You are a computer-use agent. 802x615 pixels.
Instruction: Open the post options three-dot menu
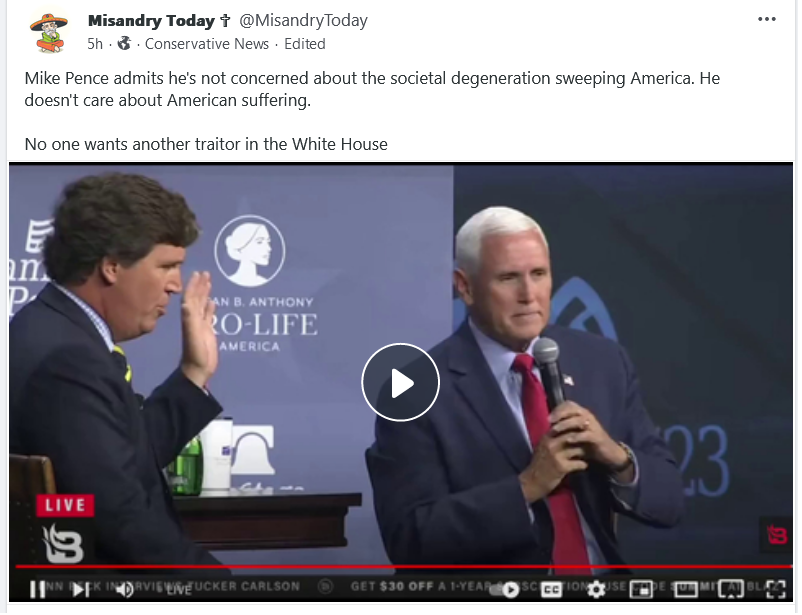(767, 19)
